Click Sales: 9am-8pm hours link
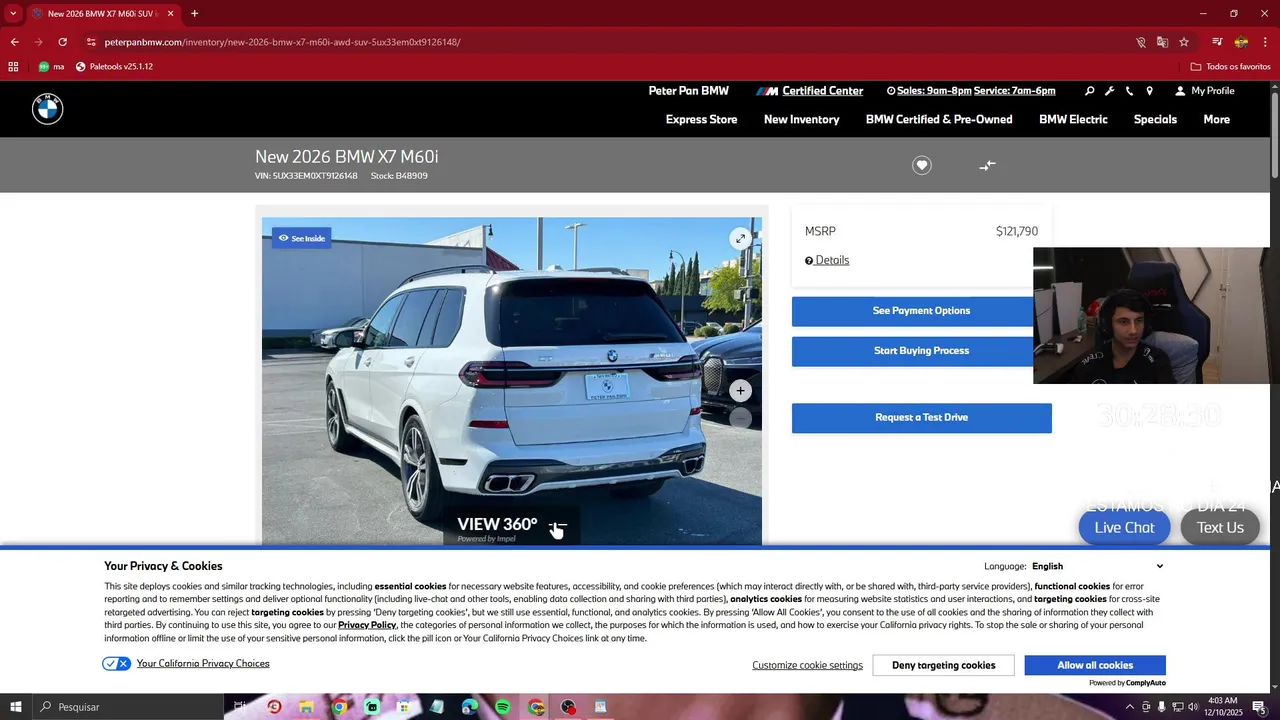Viewport: 1280px width, 720px height. click(x=934, y=91)
